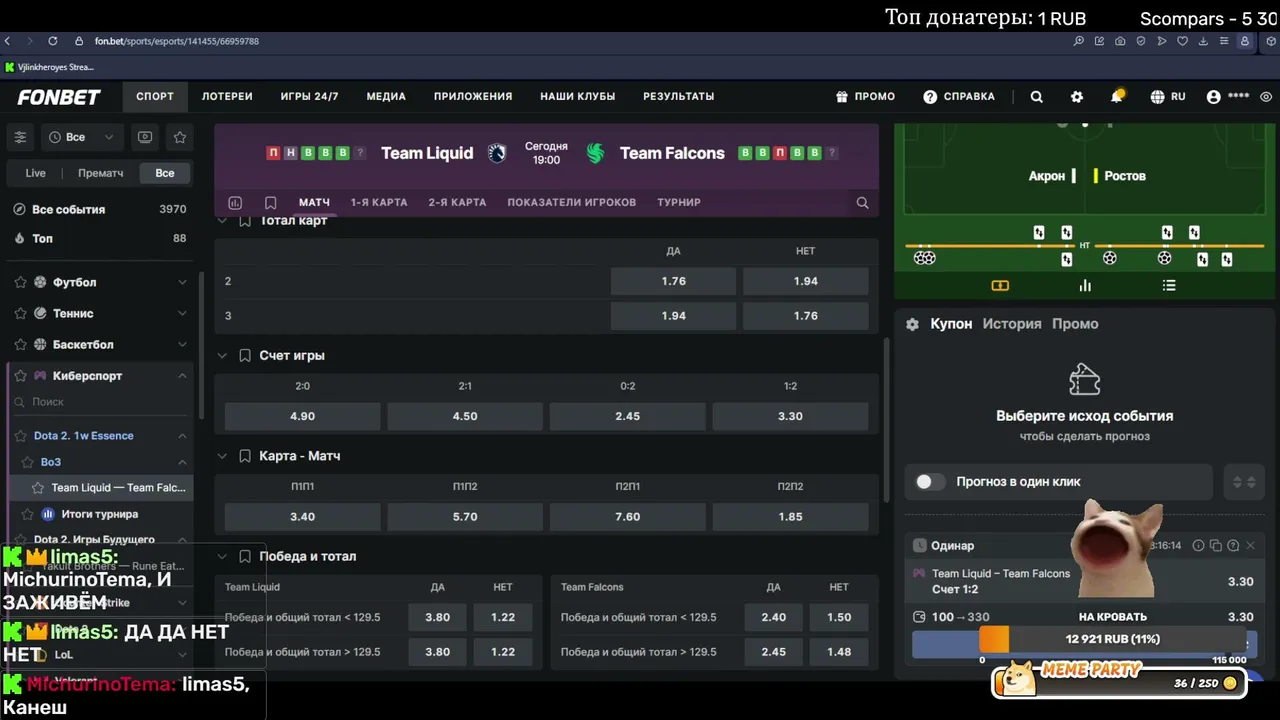This screenshot has width=1280, height=720.
Task: Search markets with magnifier on match tab bar
Action: point(862,202)
